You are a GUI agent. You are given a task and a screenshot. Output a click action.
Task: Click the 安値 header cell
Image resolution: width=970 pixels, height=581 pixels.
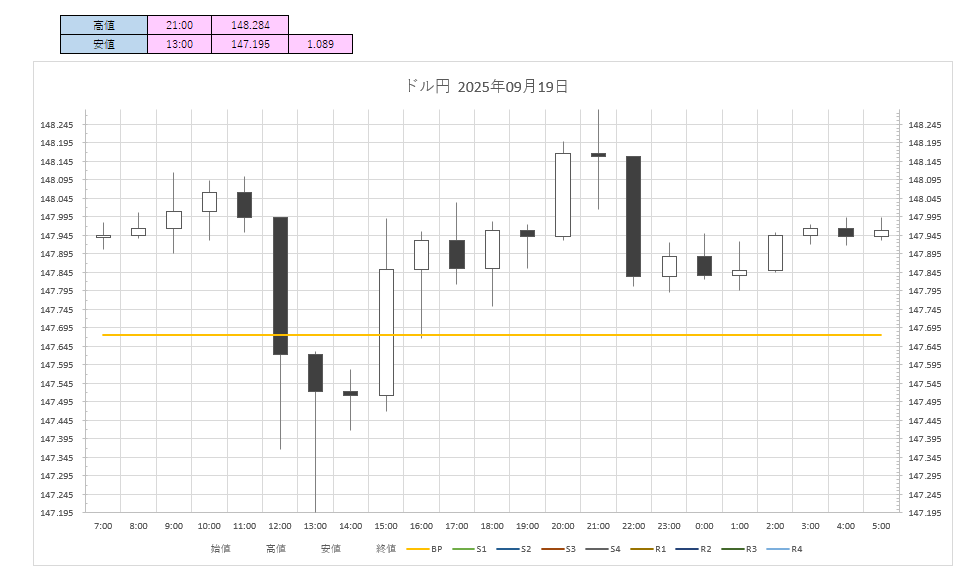pyautogui.click(x=104, y=44)
